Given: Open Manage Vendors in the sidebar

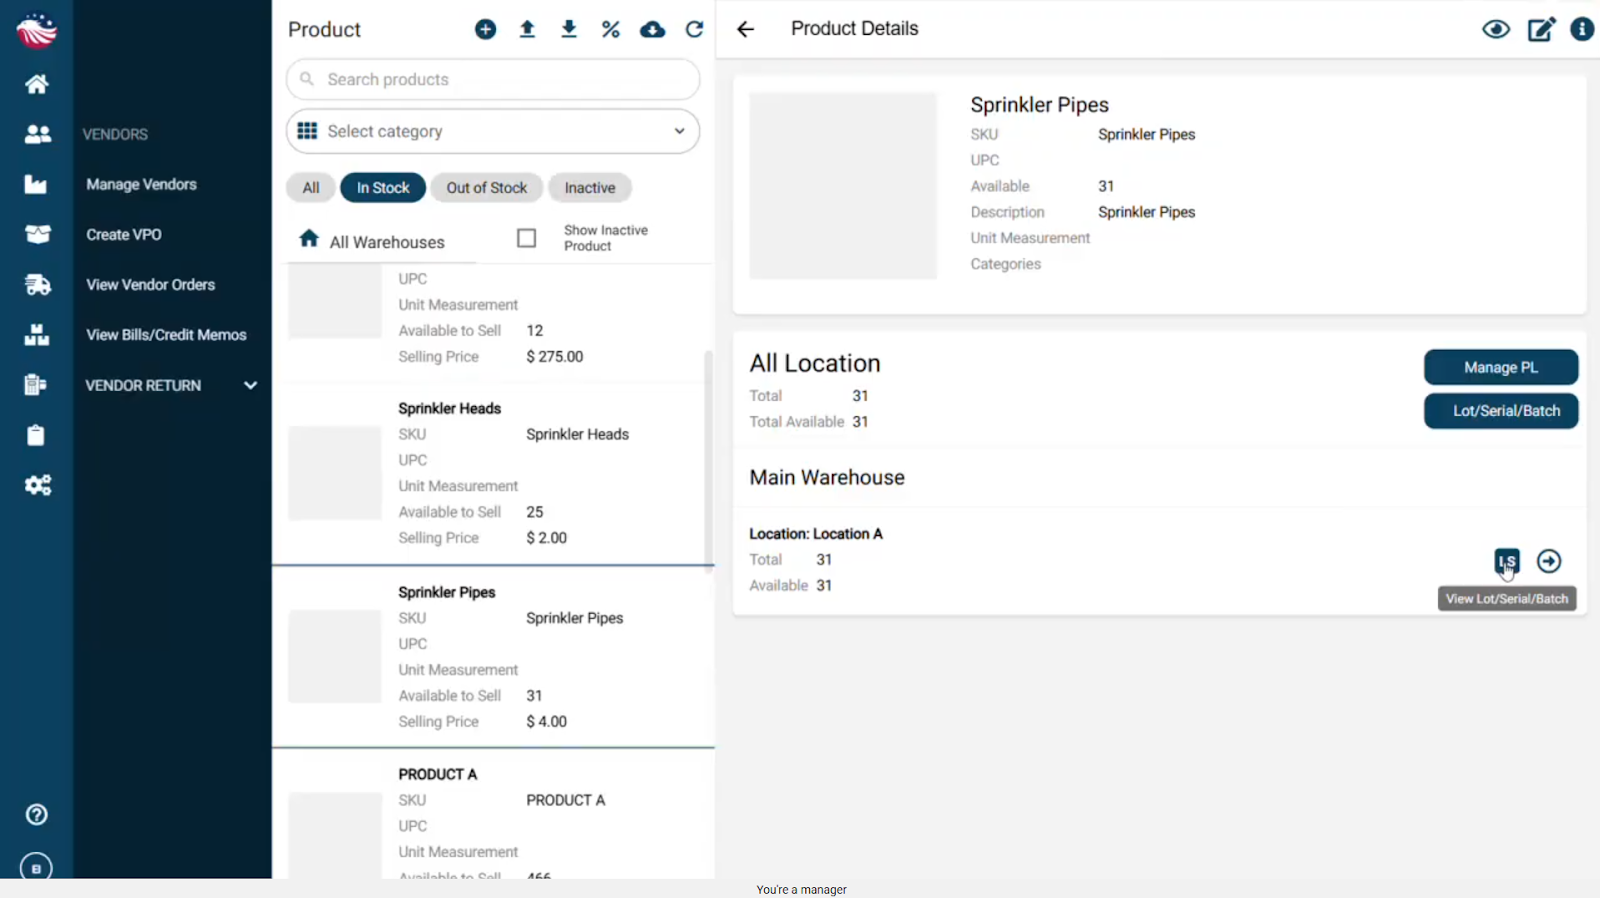Looking at the screenshot, I should click(x=141, y=184).
